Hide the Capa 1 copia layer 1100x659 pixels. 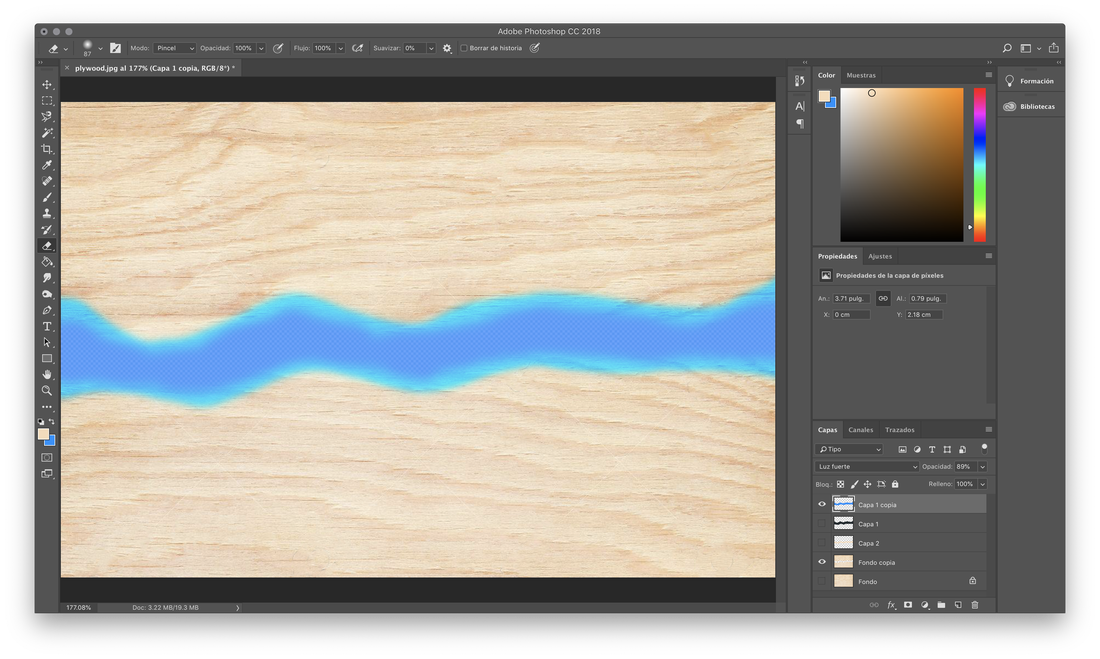pos(821,504)
